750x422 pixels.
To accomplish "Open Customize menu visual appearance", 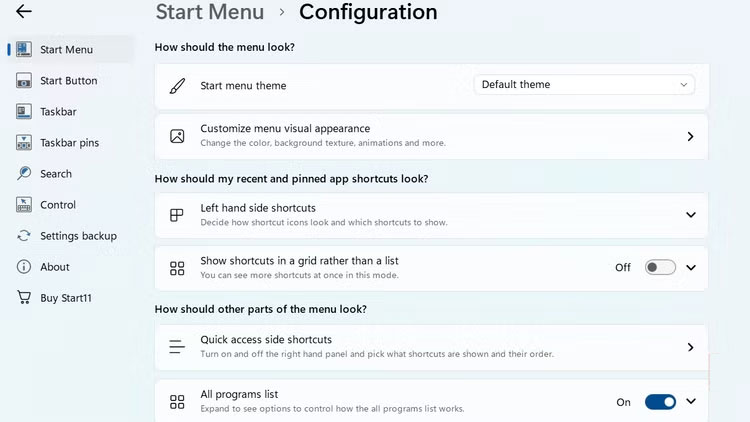I will (431, 136).
